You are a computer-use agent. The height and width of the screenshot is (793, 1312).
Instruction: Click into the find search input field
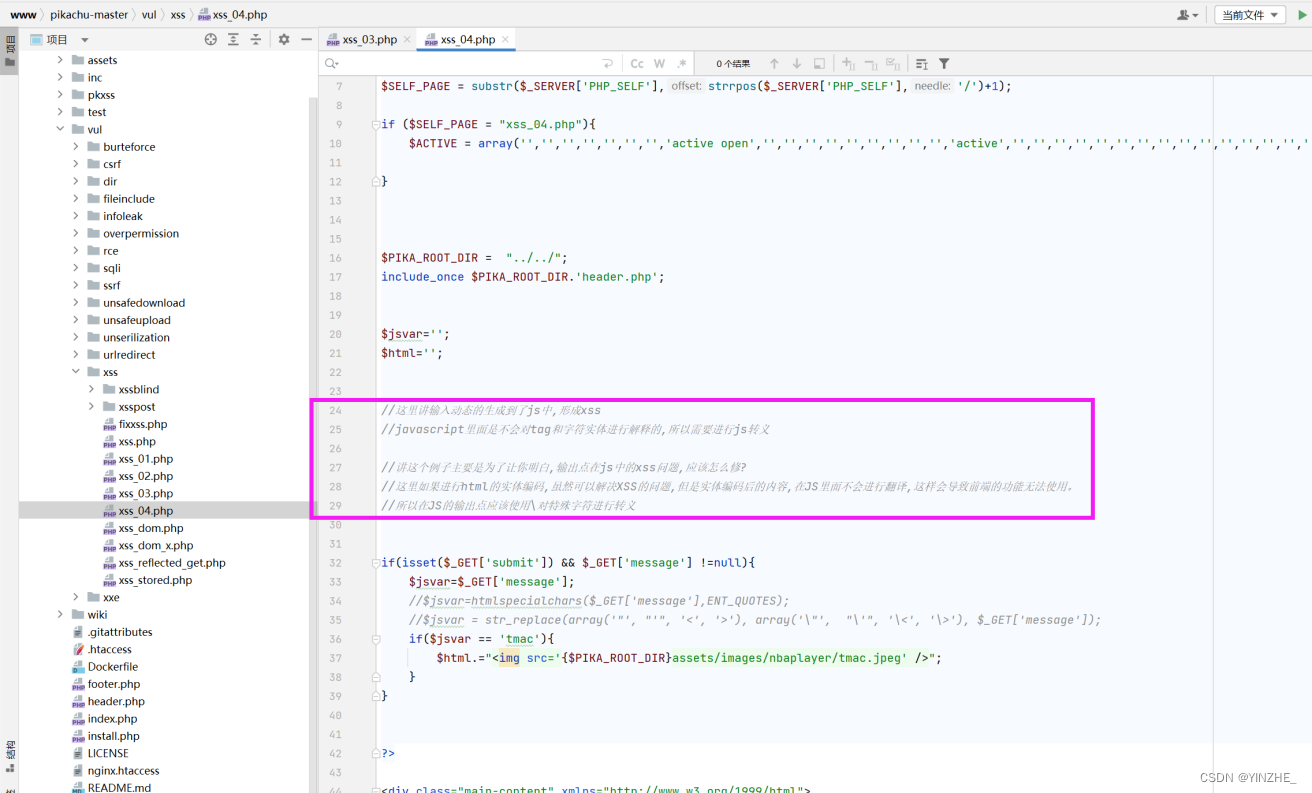(470, 64)
